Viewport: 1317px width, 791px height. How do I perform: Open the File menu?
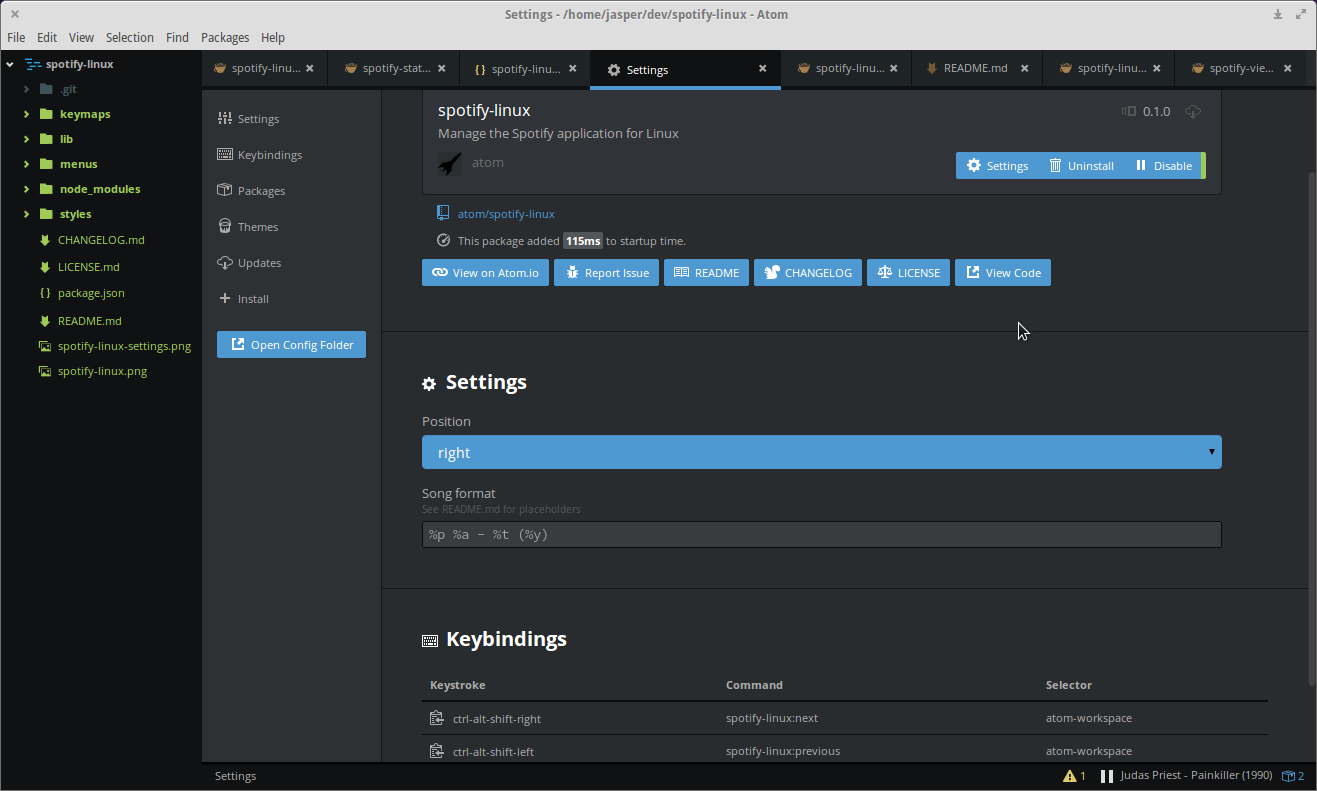[16, 37]
